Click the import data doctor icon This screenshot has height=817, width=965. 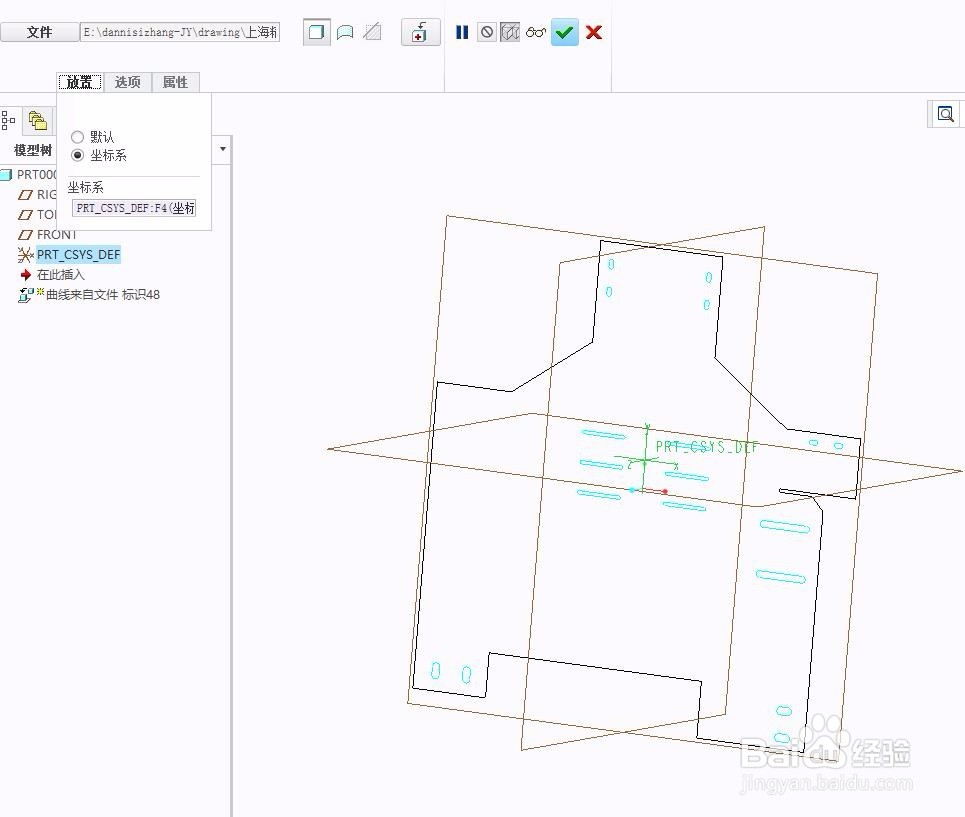click(420, 32)
